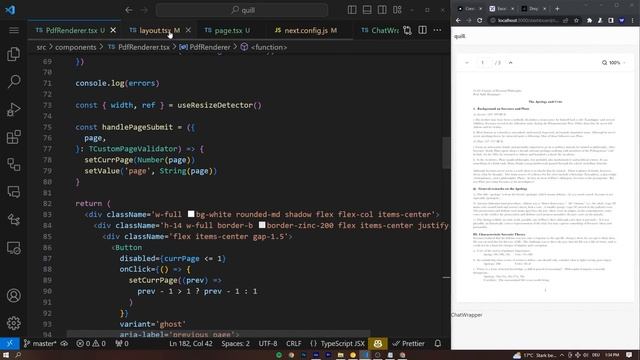Synchronize changes with the status bar cloud icon
Screen dimensions: 640x360
64,344
